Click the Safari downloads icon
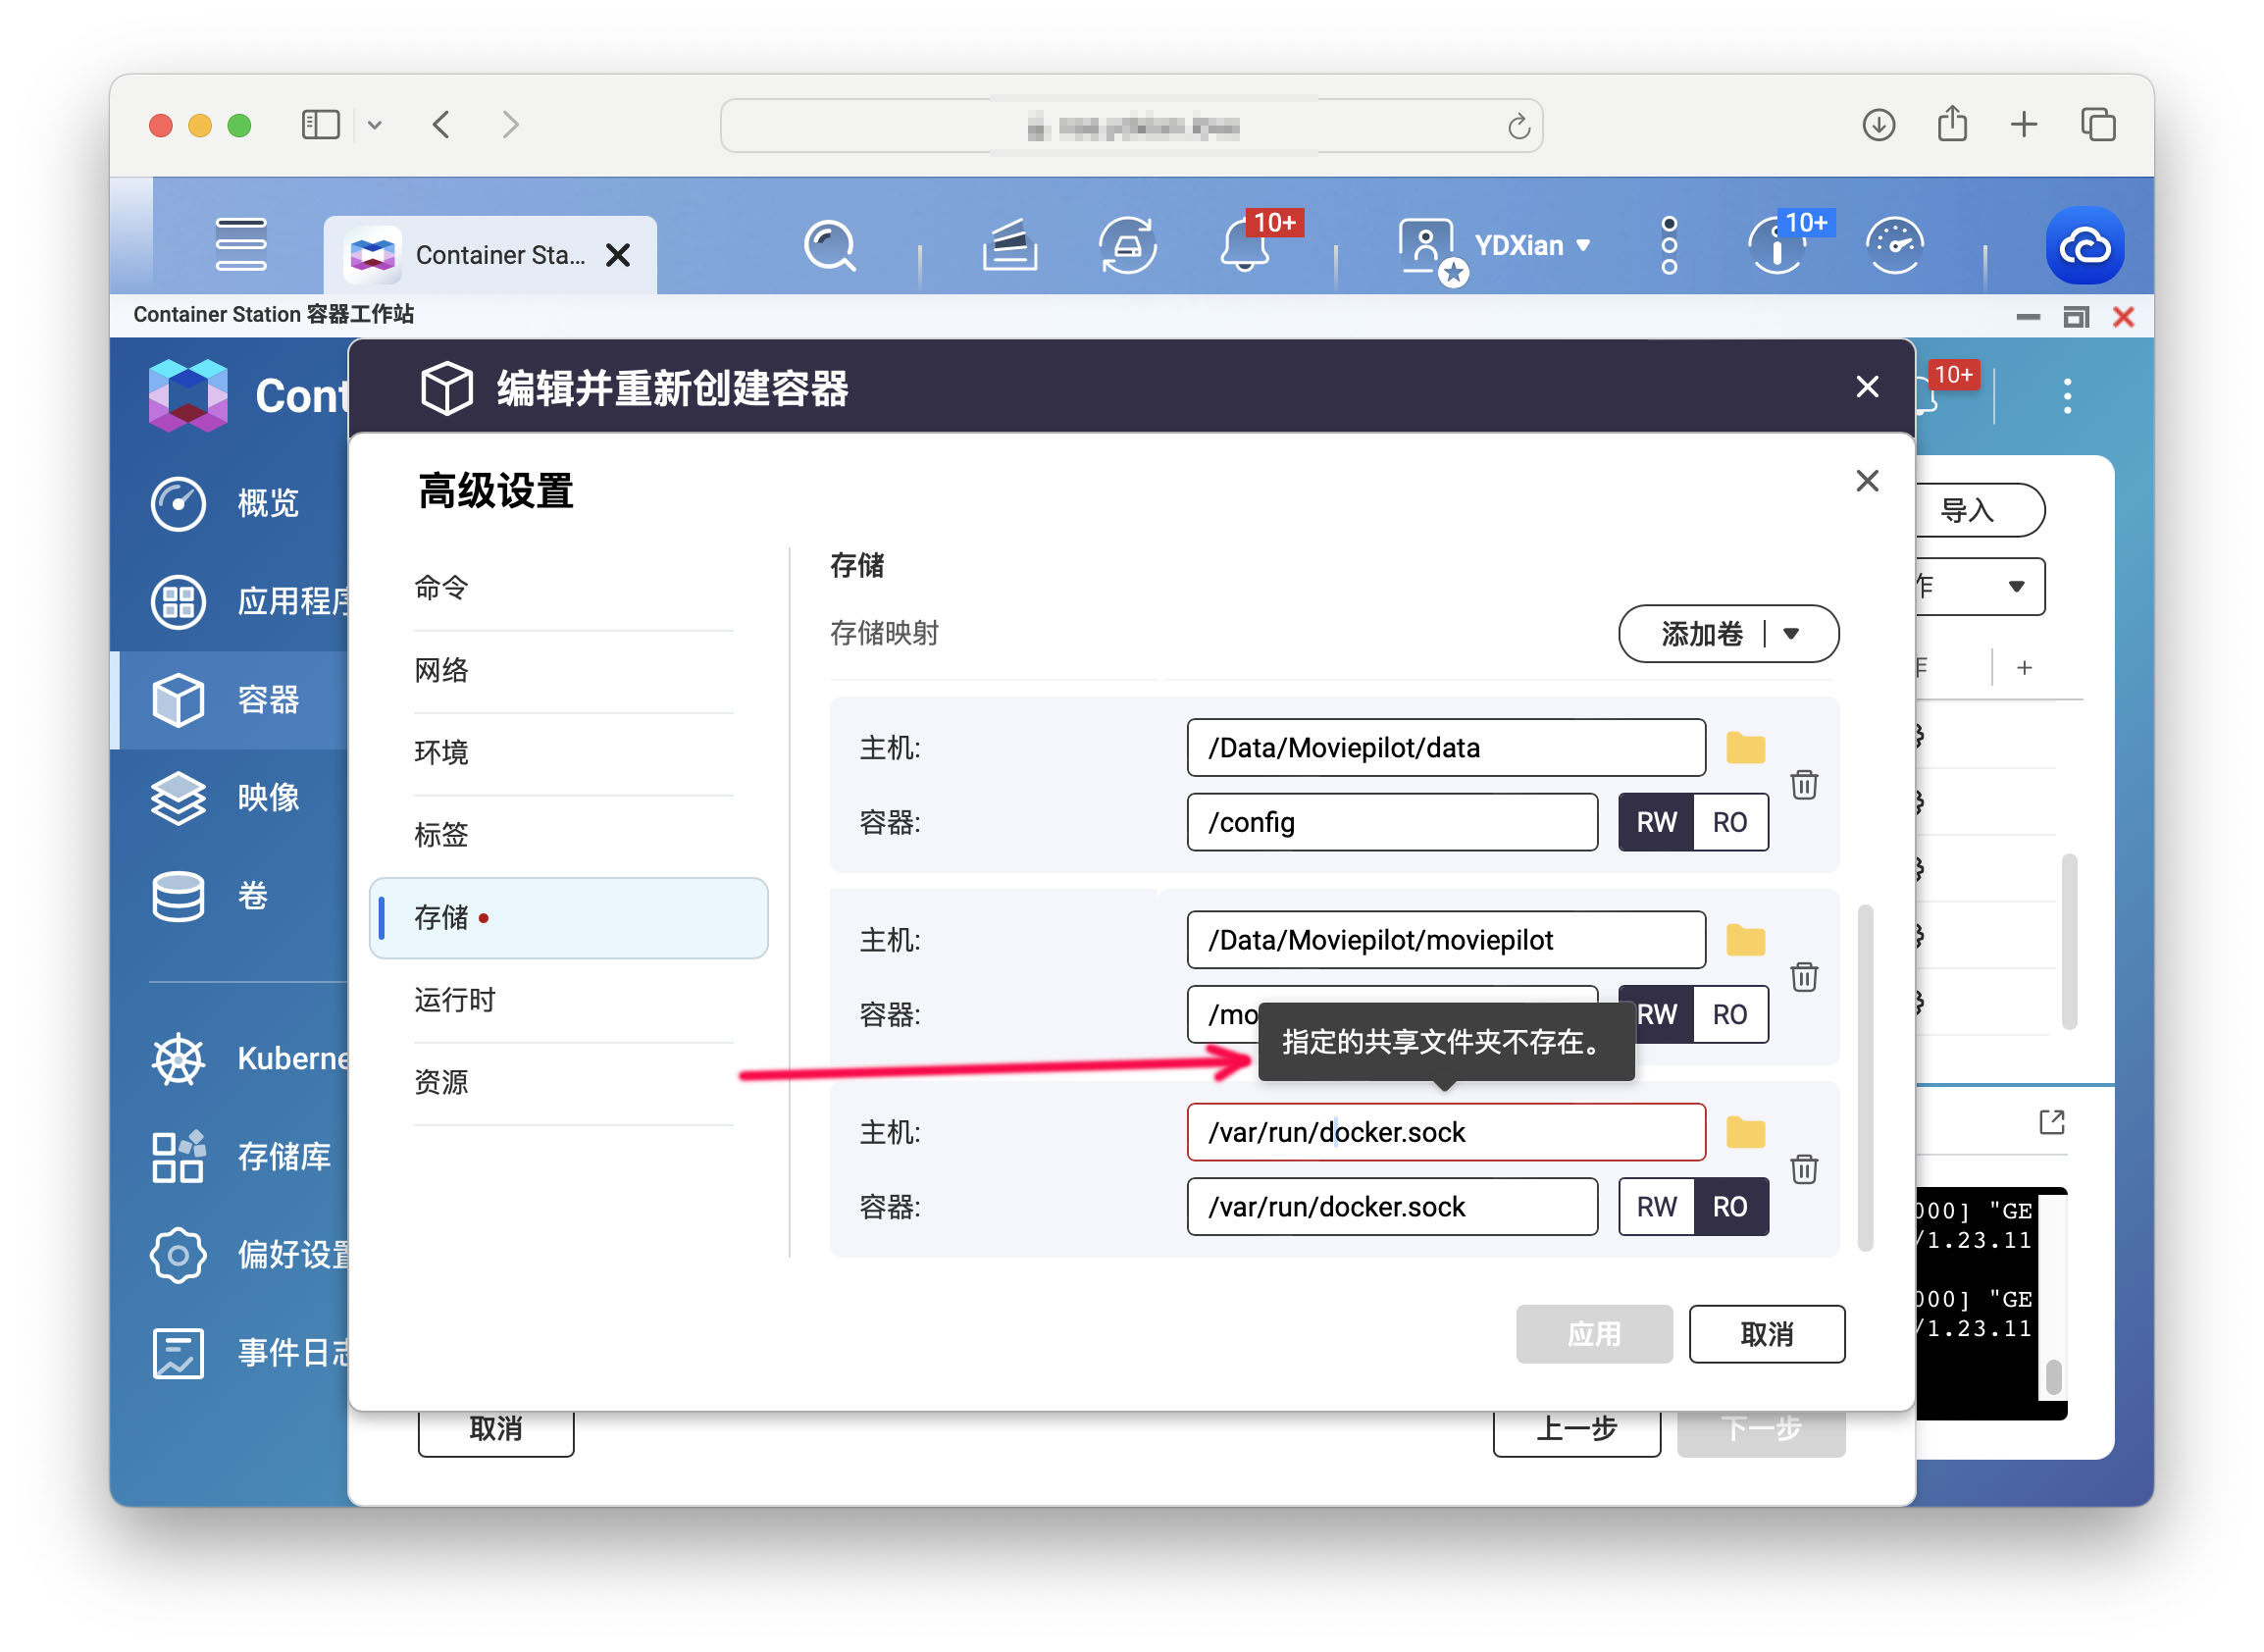Image resolution: width=2264 pixels, height=1652 pixels. point(1880,124)
